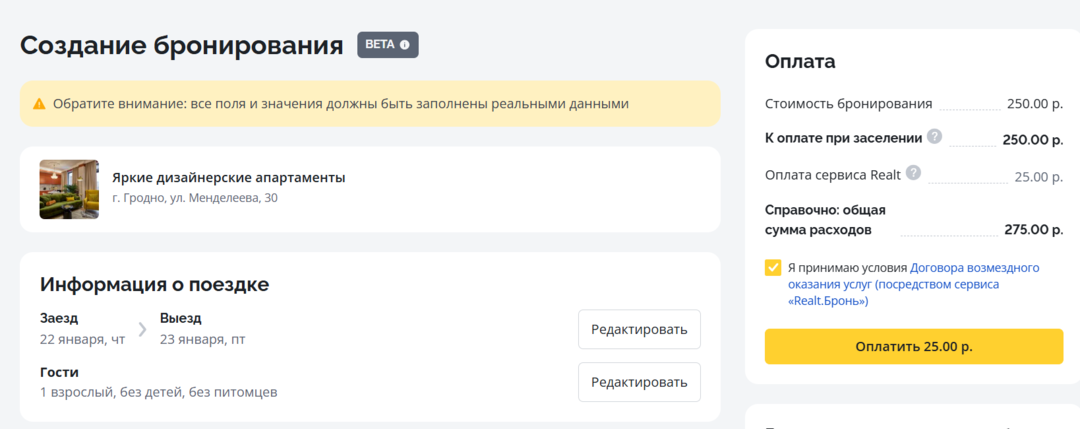Open the apartment photo thumbnail
Viewport: 1080px width, 429px height.
click(x=69, y=189)
